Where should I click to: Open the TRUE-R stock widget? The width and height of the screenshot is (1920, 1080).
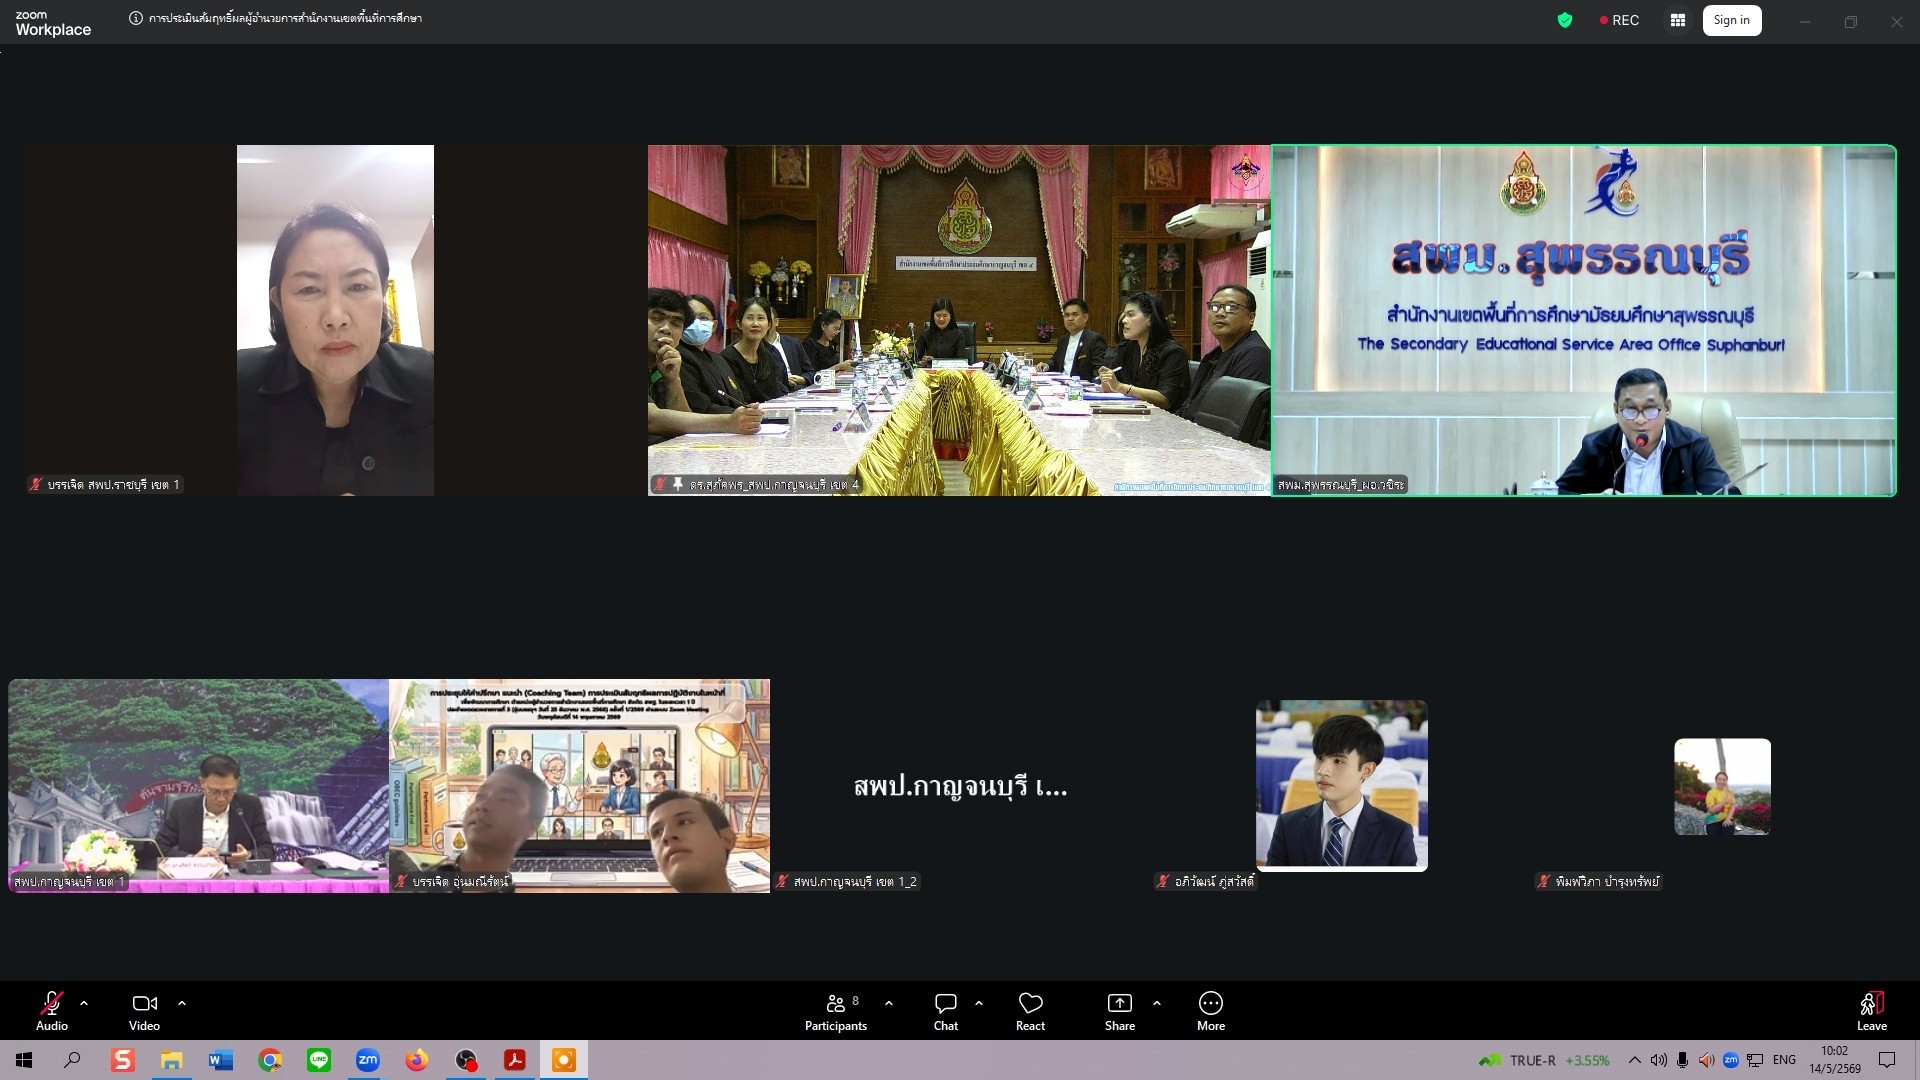[1544, 1060]
